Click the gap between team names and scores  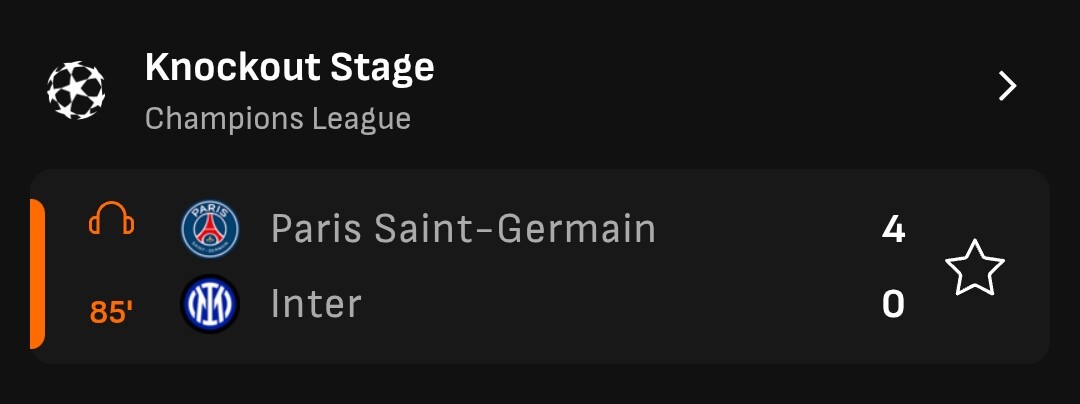tap(765, 266)
